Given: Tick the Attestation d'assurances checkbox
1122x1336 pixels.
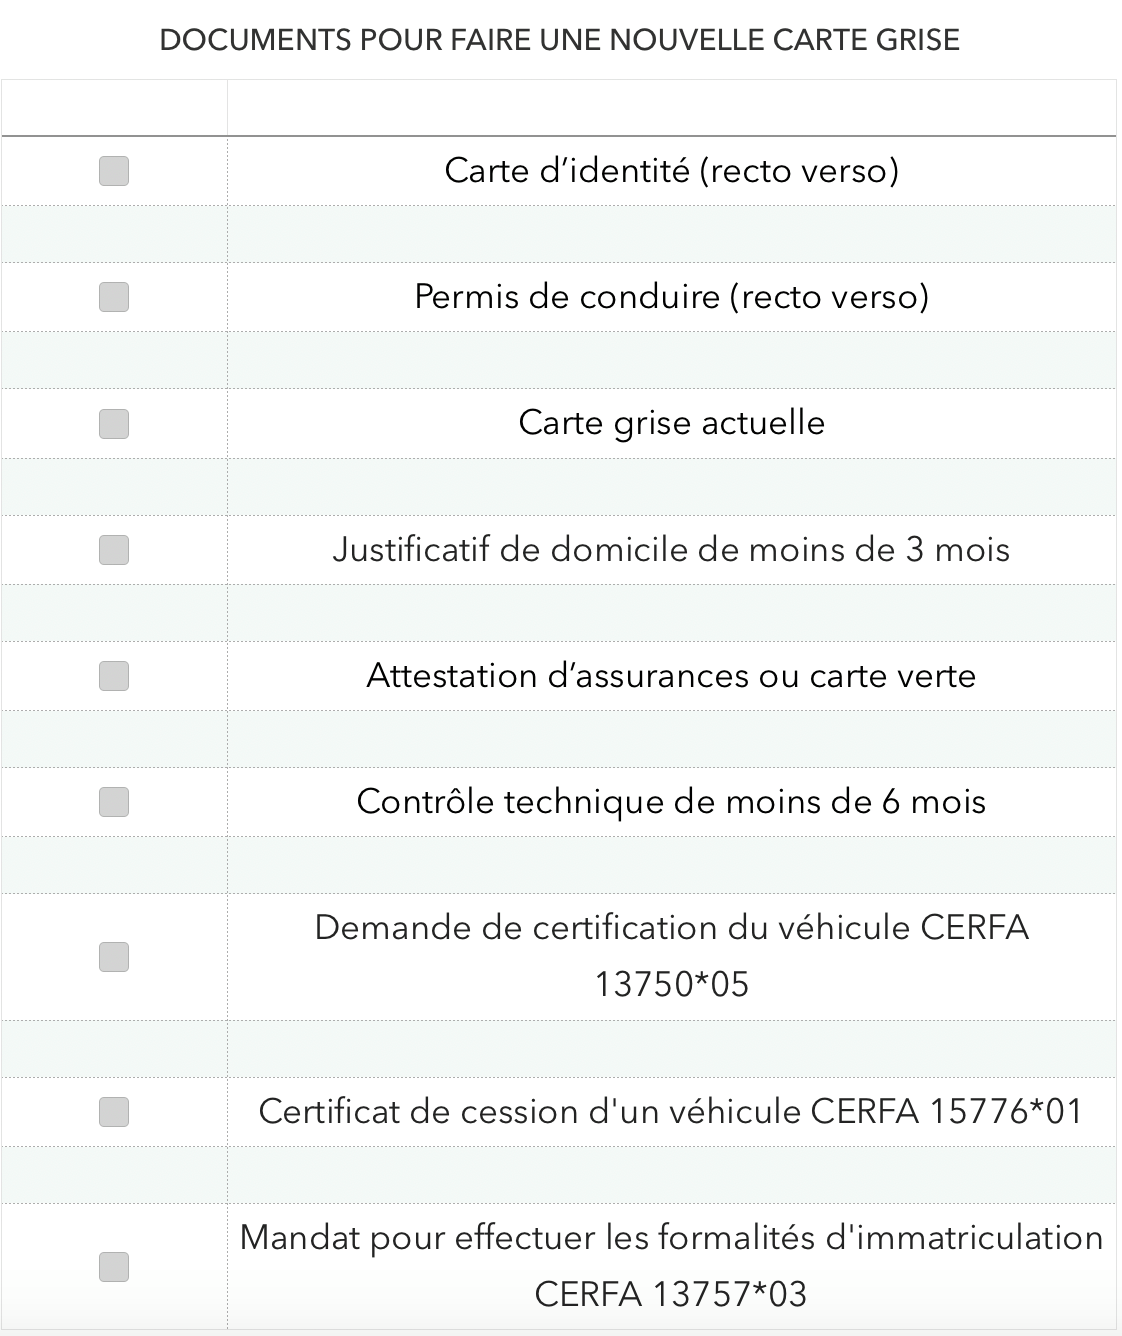Looking at the screenshot, I should 114,676.
